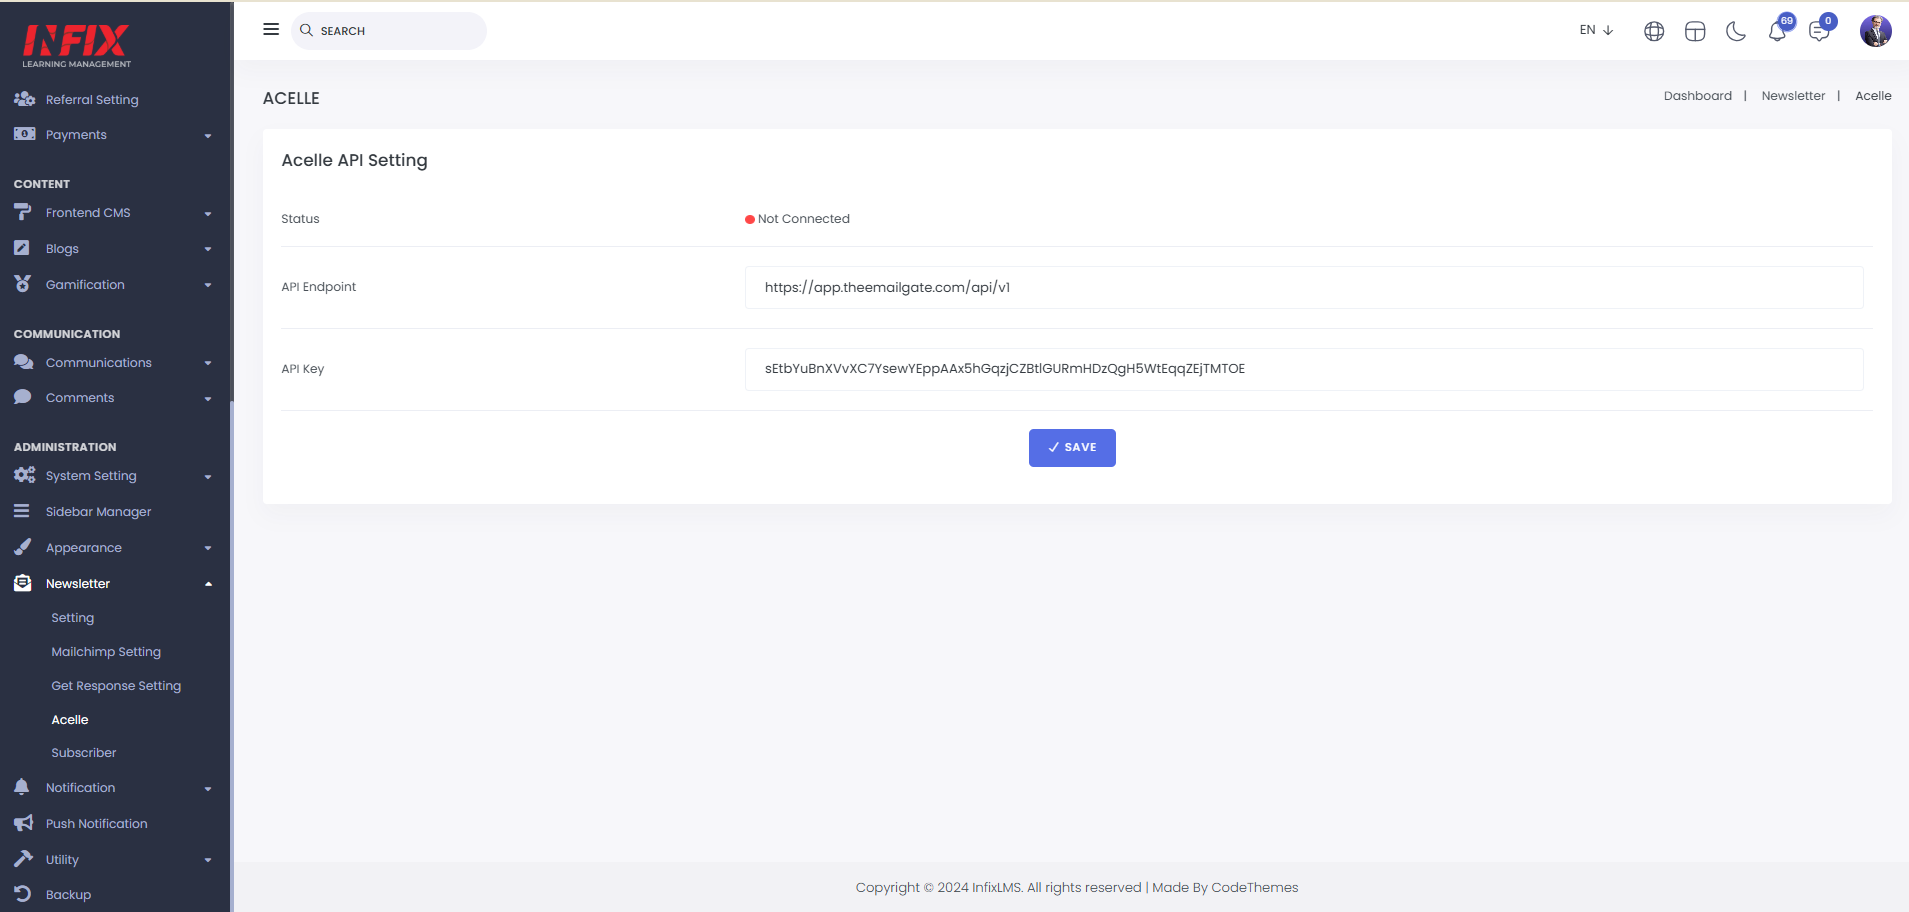Click the Notification bell icon in sidebar
The image size is (1909, 912).
pyautogui.click(x=22, y=787)
